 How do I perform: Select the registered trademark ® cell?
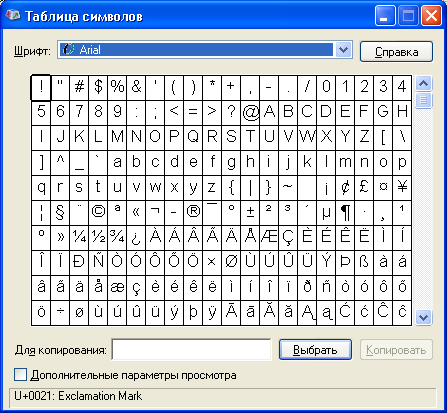(x=193, y=212)
